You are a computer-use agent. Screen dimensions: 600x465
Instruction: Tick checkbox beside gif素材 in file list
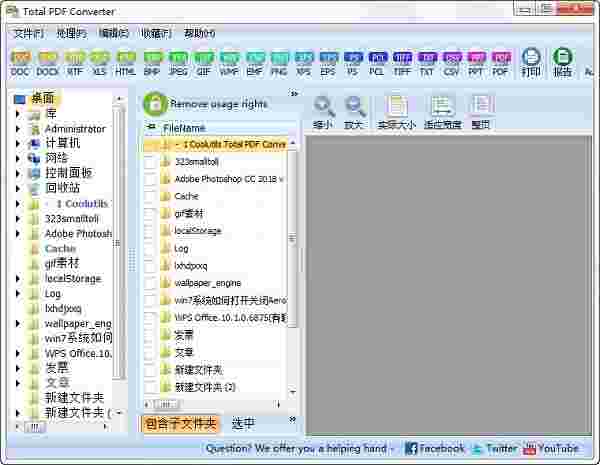(x=150, y=214)
